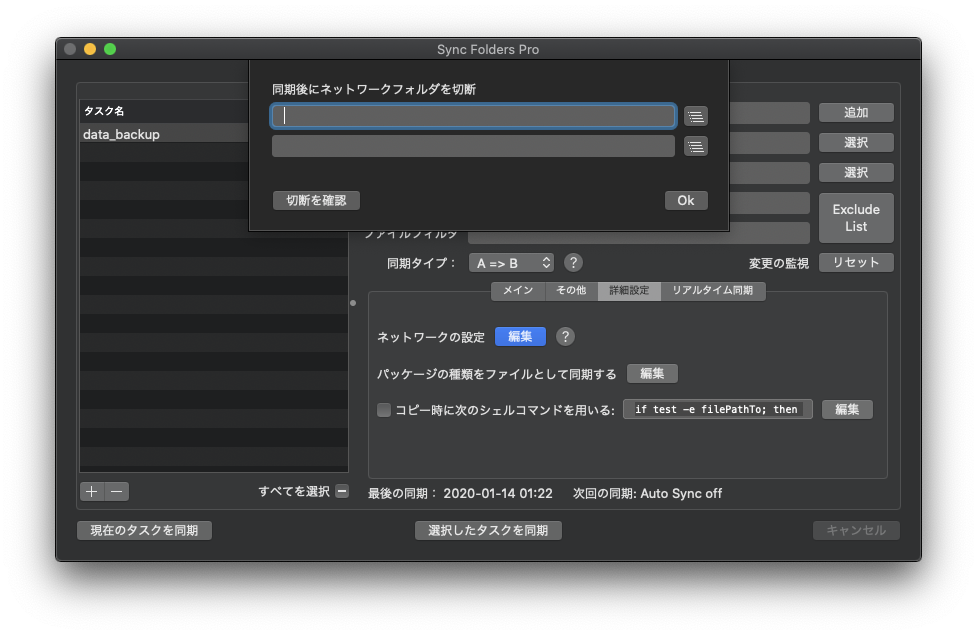This screenshot has width=977, height=635.
Task: Click the 次回の同期: Auto Sync off text
Action: [x=647, y=494]
